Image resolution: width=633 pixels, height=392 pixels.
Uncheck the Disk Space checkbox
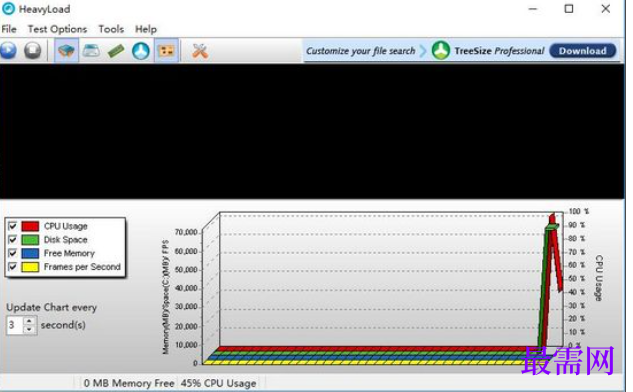coord(13,239)
